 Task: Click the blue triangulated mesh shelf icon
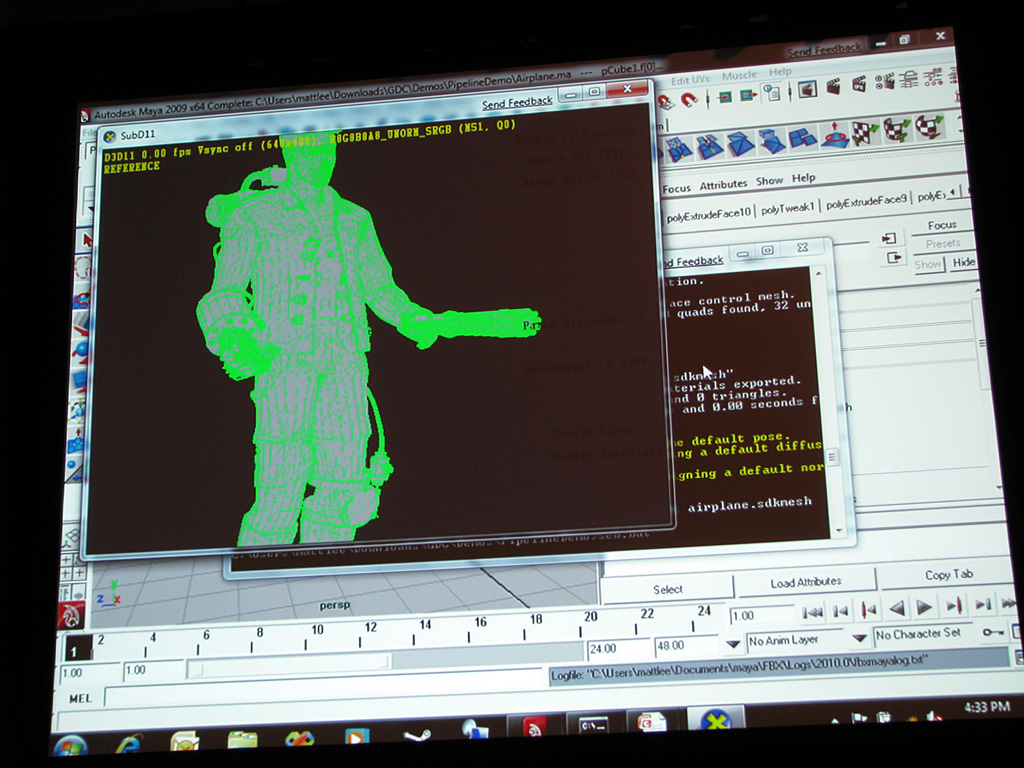pos(740,144)
